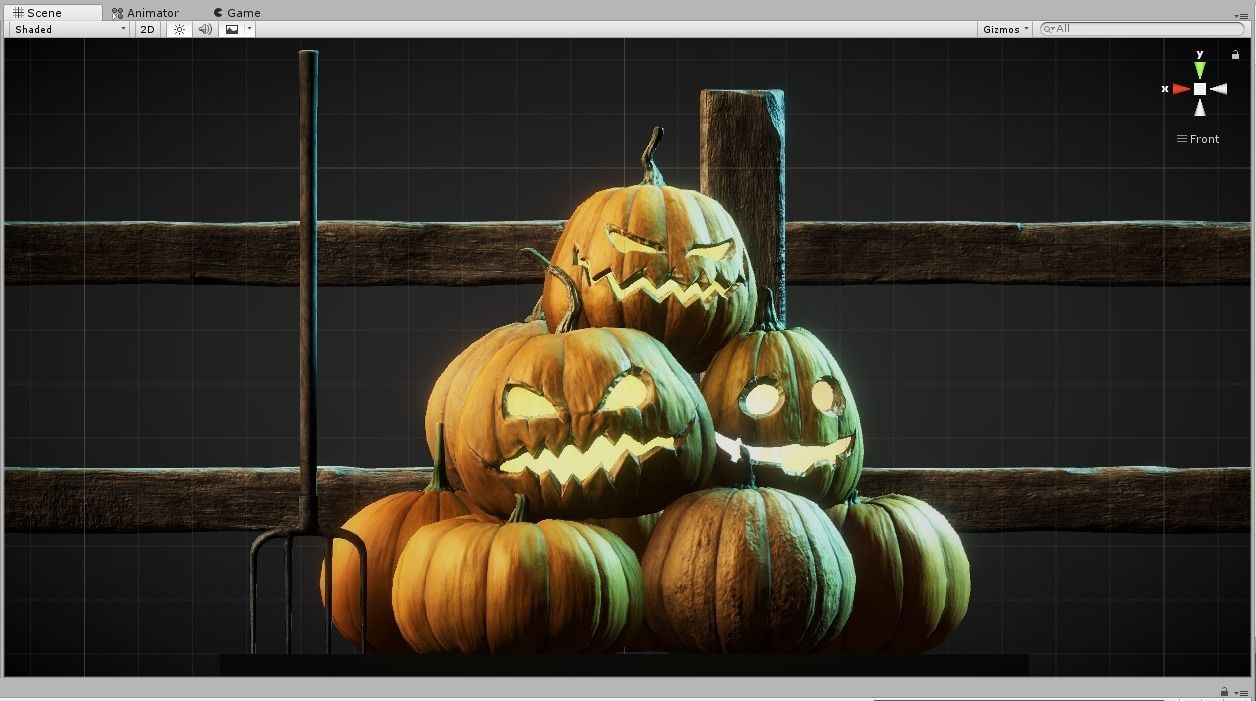Open the search filter magnifier dropdown

tap(1049, 29)
